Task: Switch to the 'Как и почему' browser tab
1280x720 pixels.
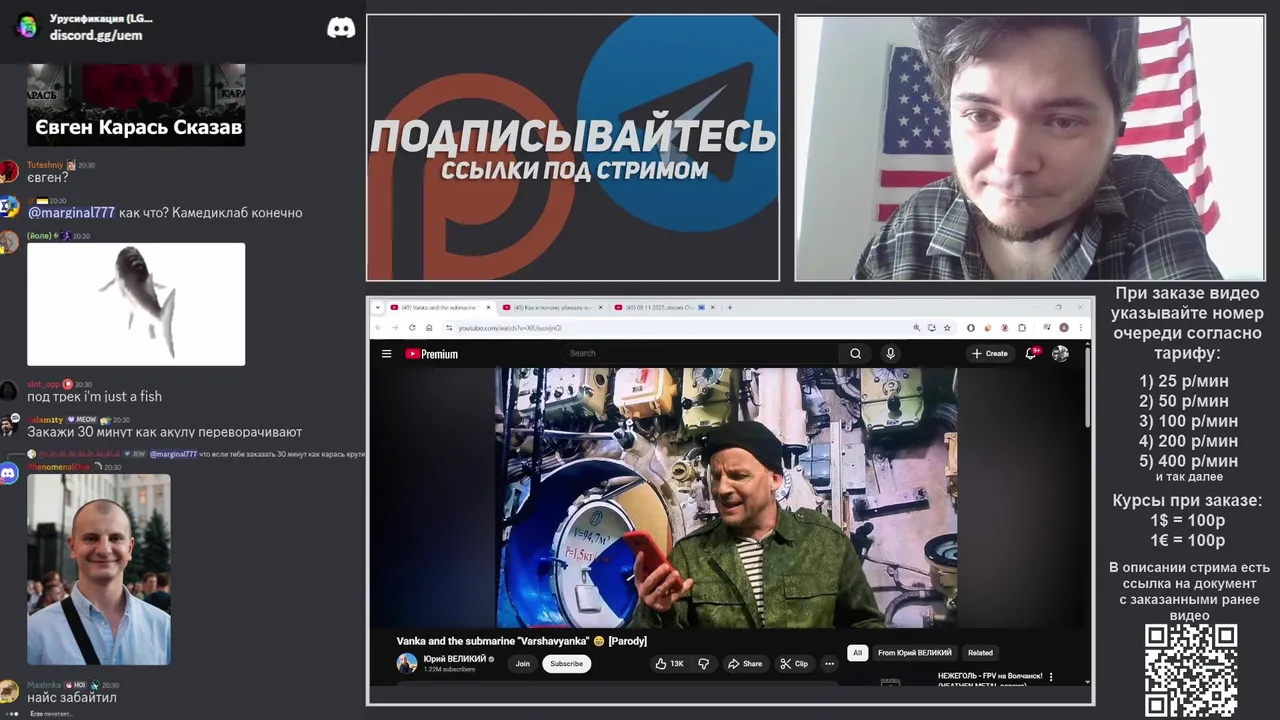Action: point(550,308)
